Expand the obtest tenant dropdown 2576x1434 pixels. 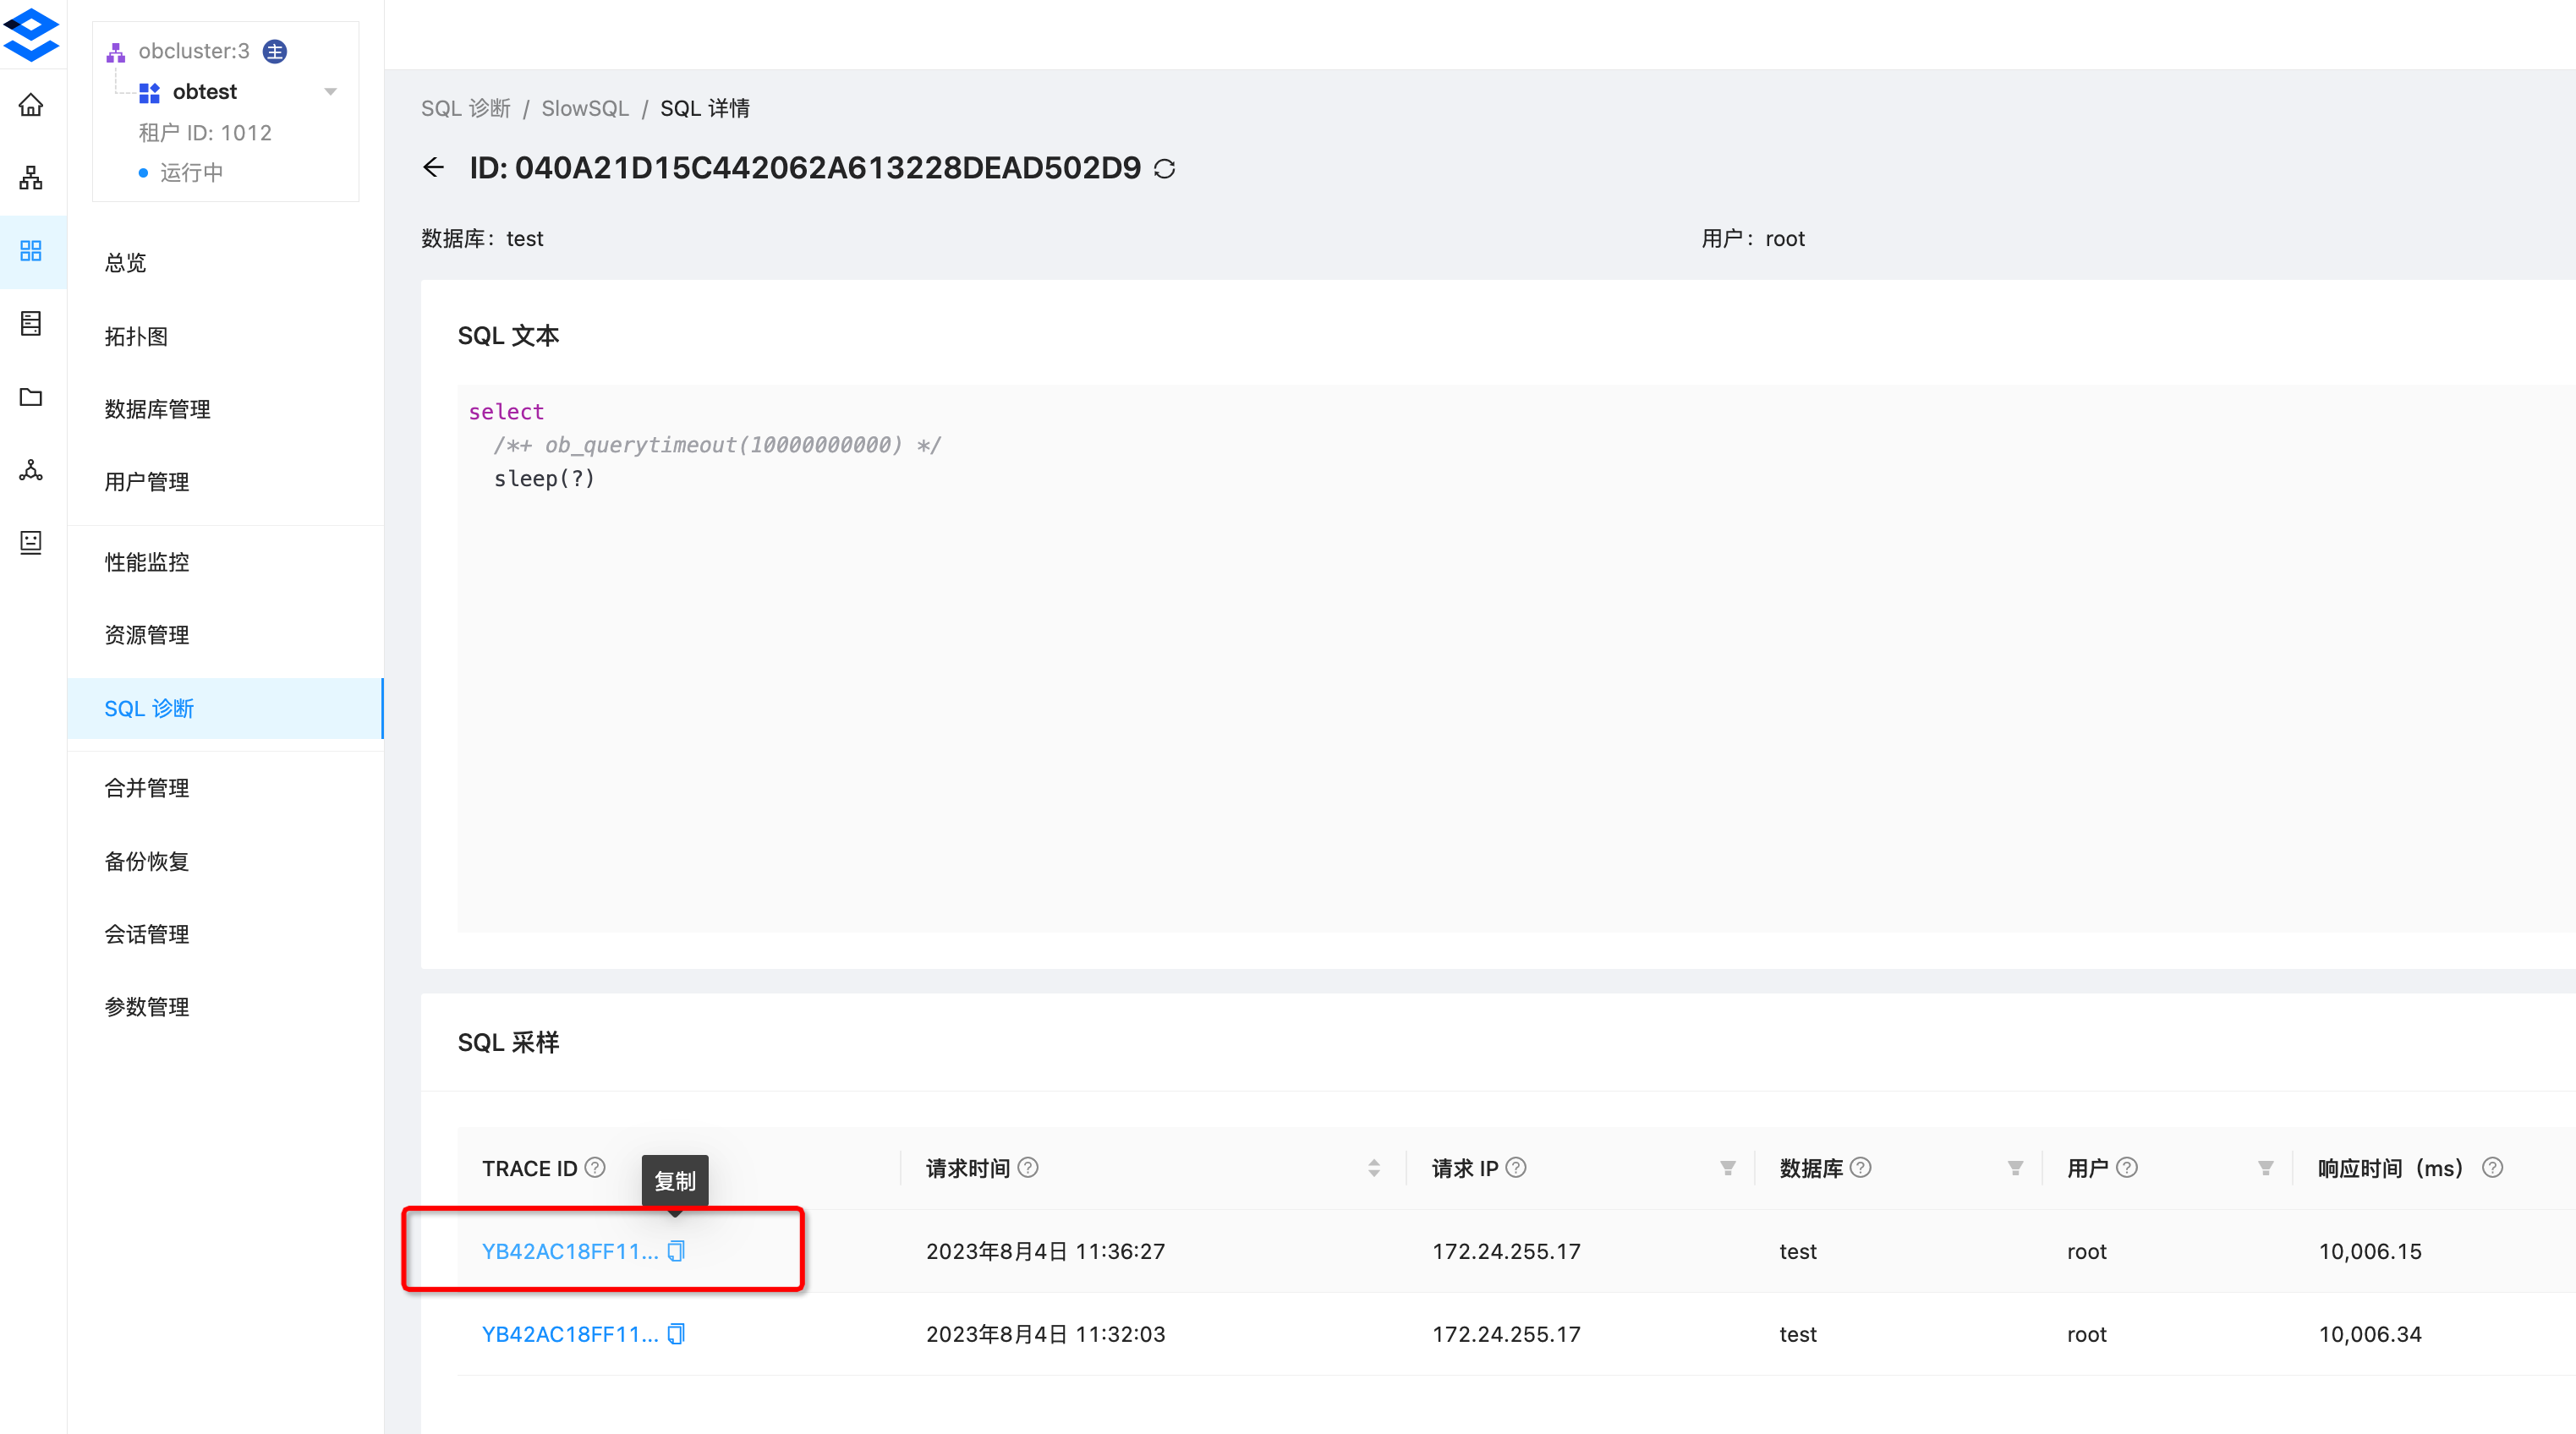pyautogui.click(x=331, y=91)
